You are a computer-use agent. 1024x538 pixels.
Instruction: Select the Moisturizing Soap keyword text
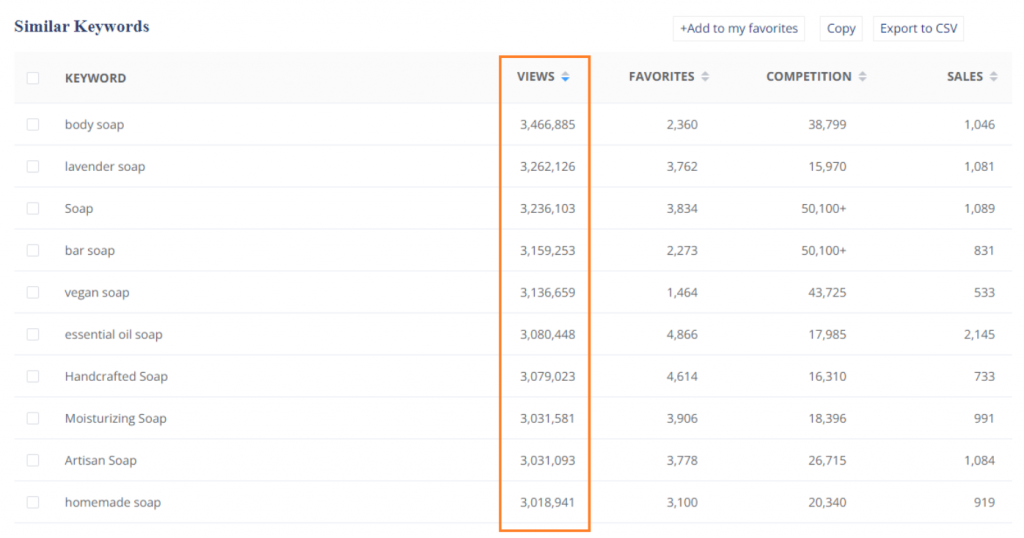(115, 419)
